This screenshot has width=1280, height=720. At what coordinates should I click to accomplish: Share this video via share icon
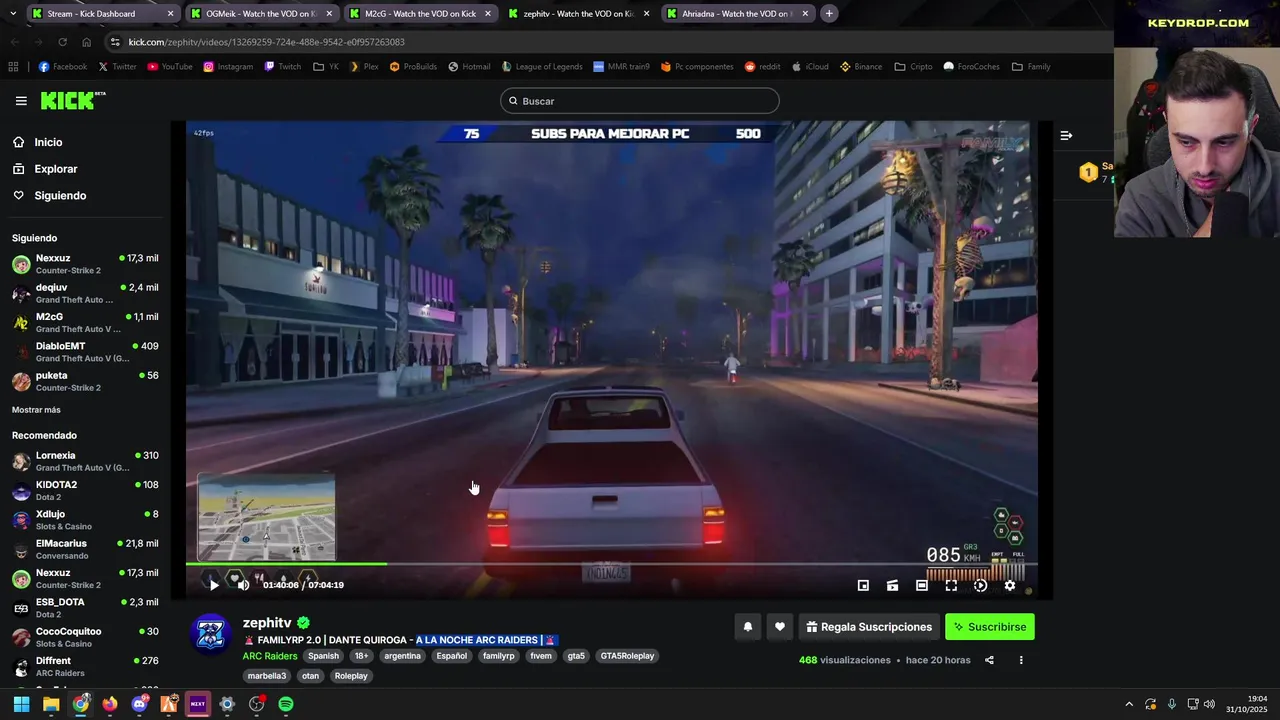tap(989, 660)
